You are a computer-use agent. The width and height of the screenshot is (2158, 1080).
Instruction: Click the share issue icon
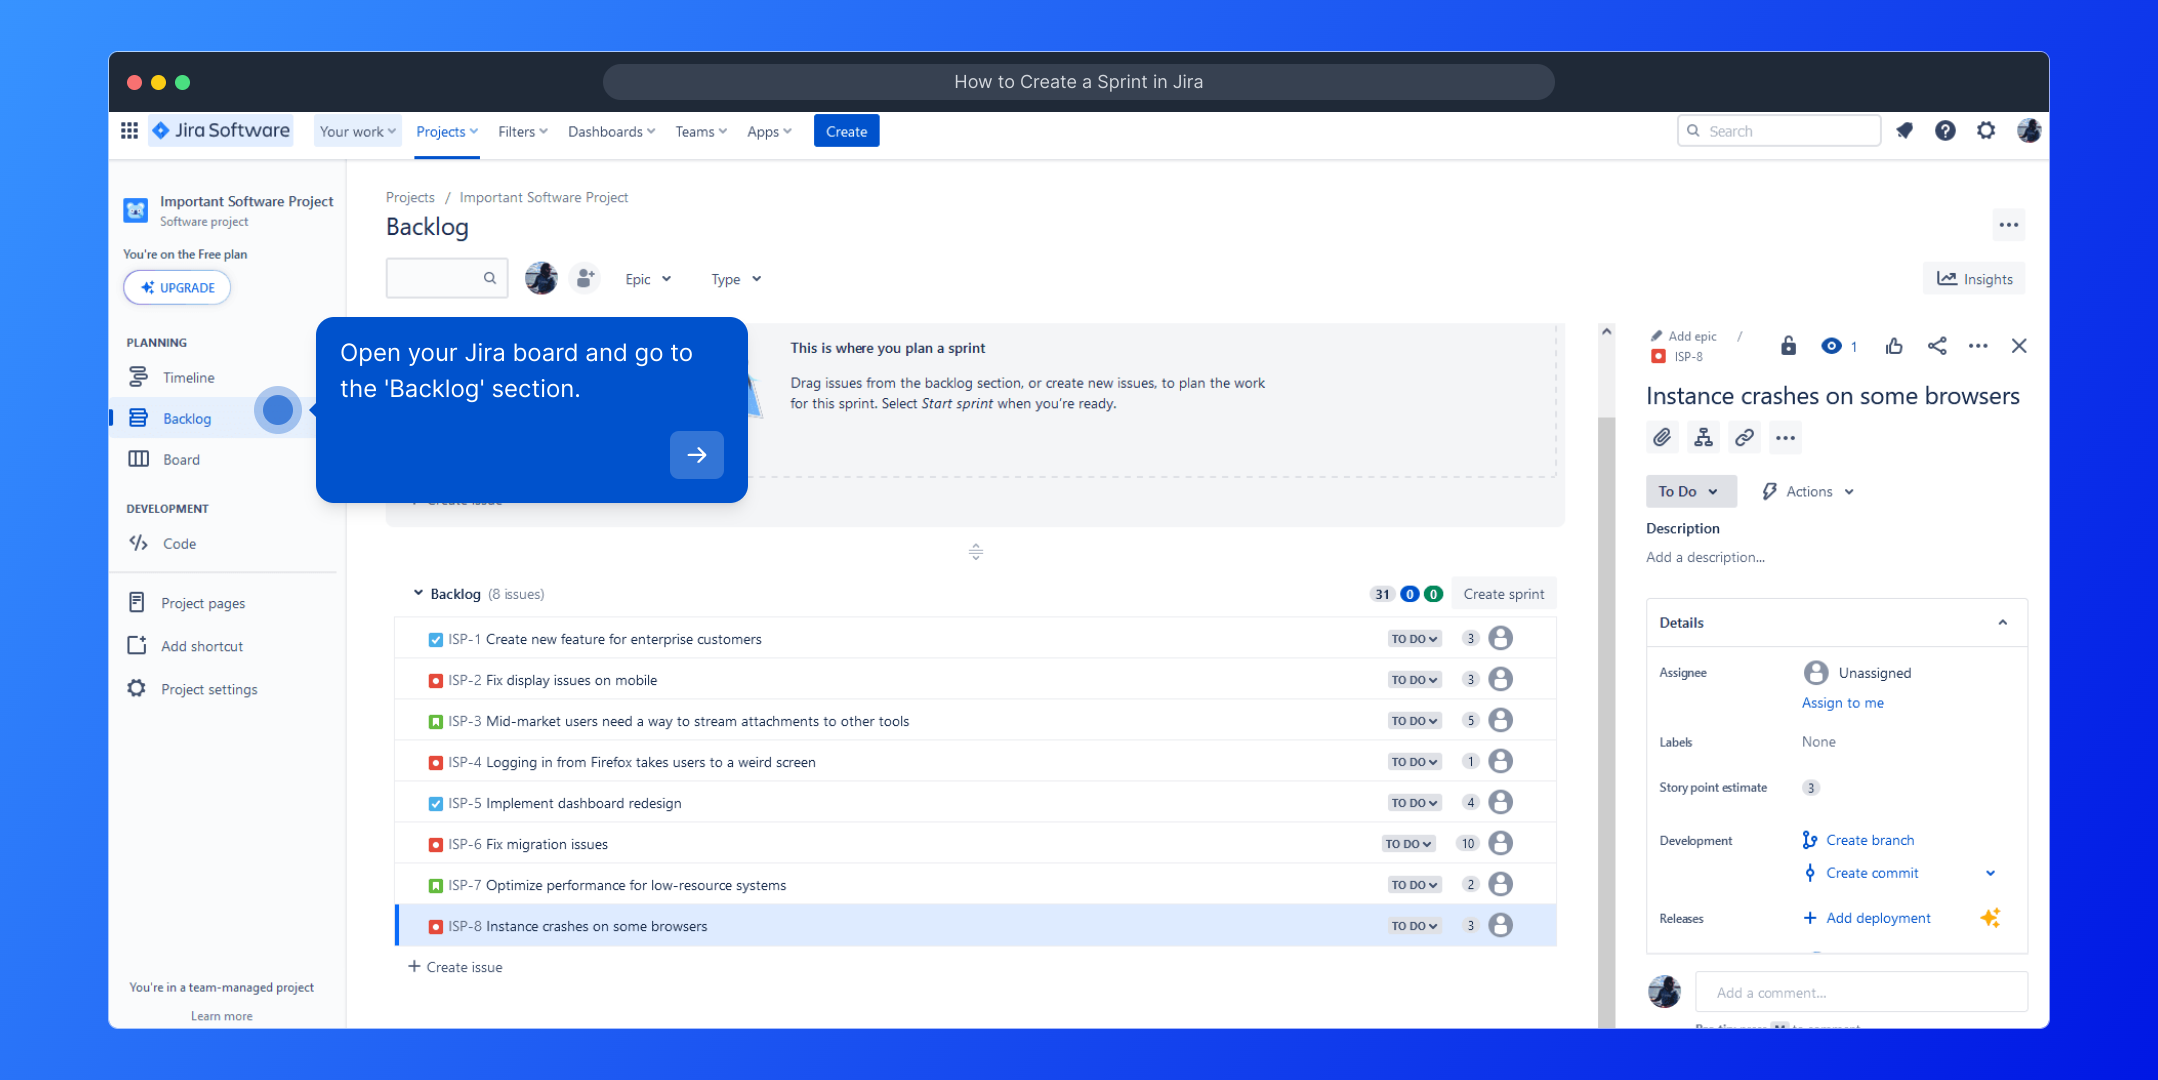[1937, 346]
